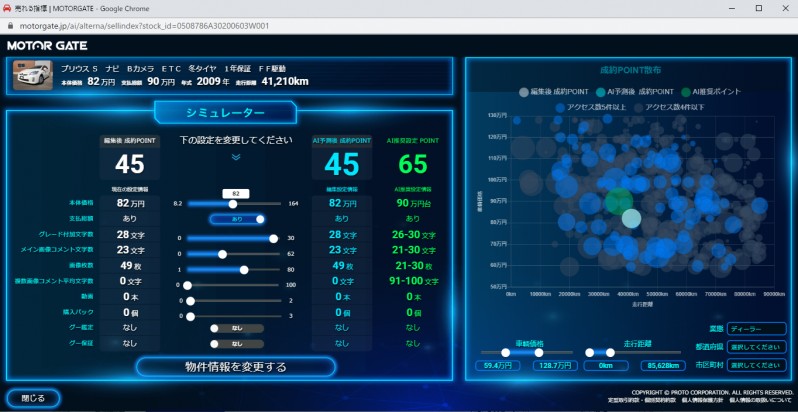
Task: Click the site lock icon in address bar
Action: pos(11,26)
